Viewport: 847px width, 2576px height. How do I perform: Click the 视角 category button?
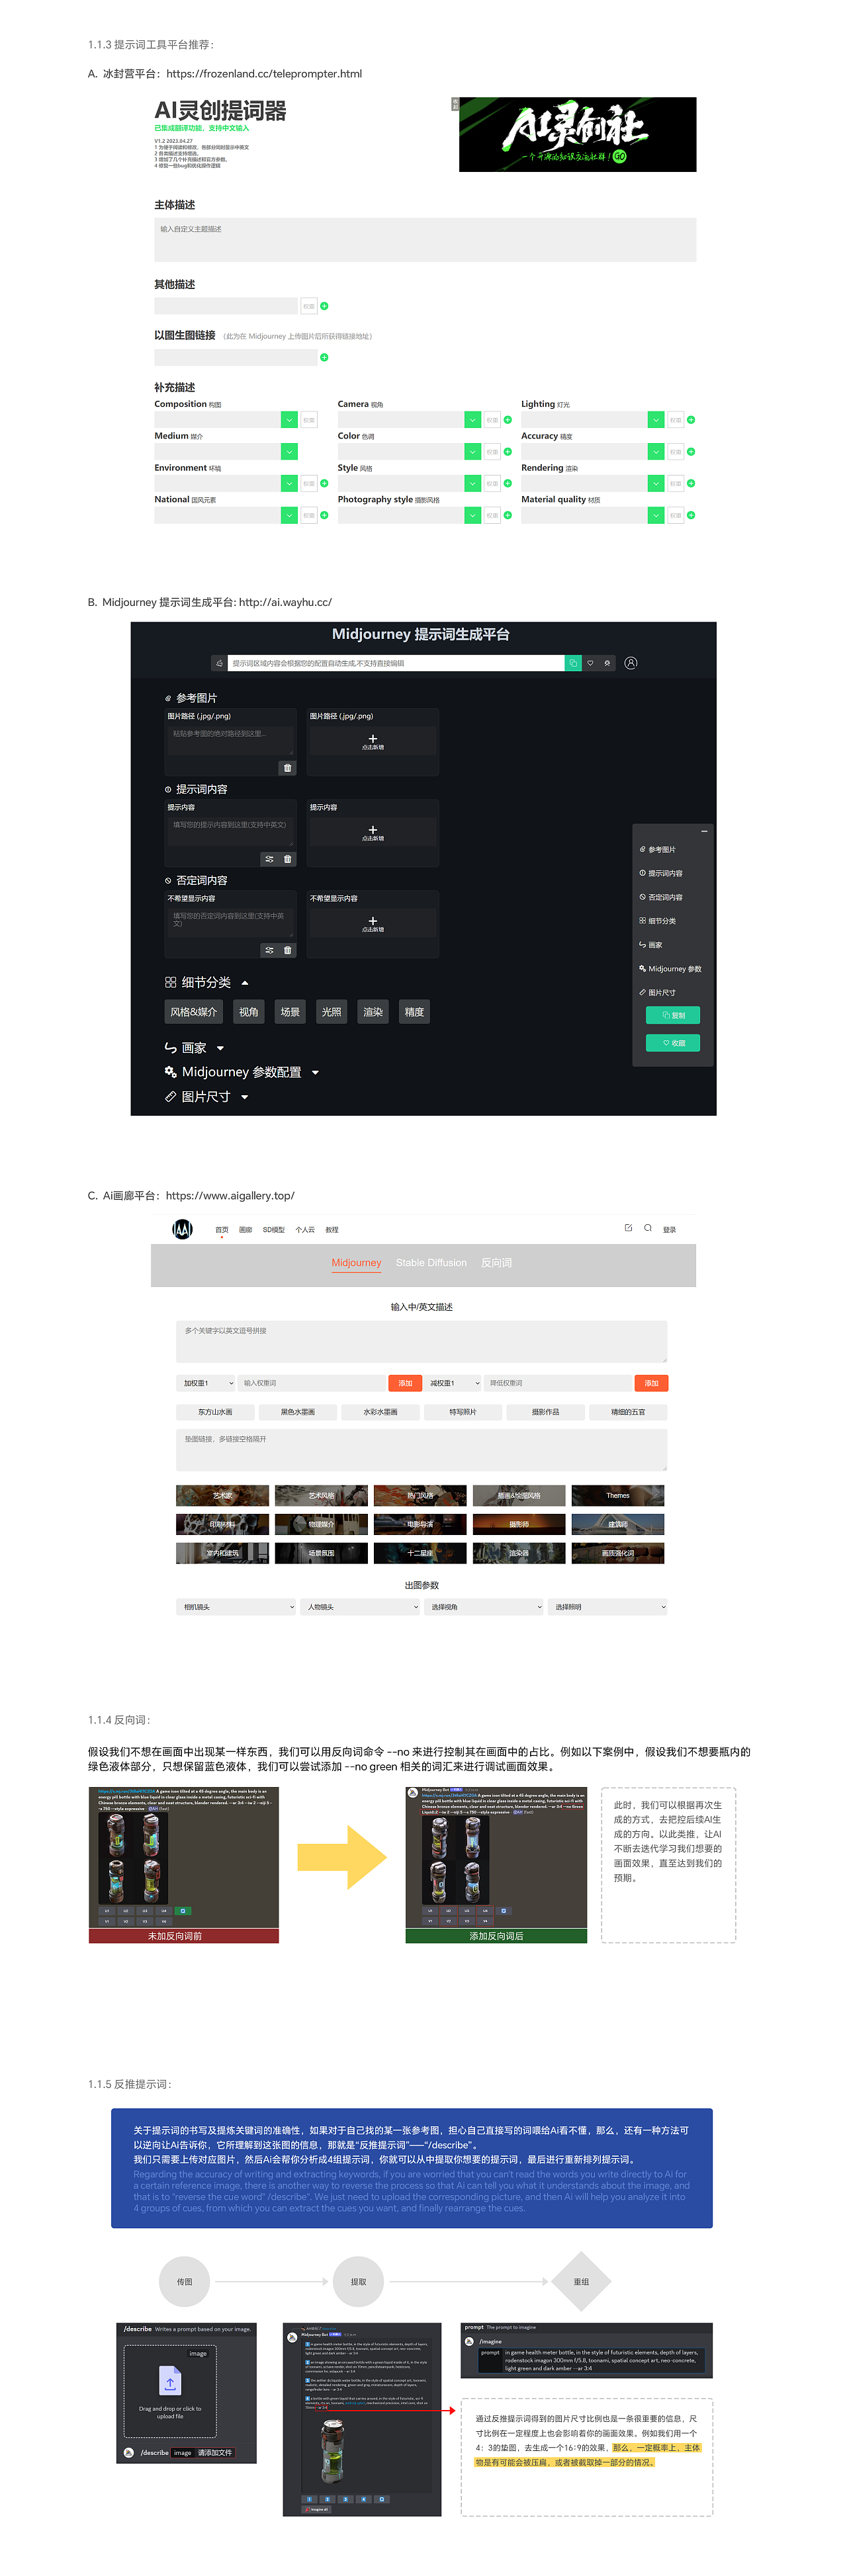pyautogui.click(x=248, y=1012)
